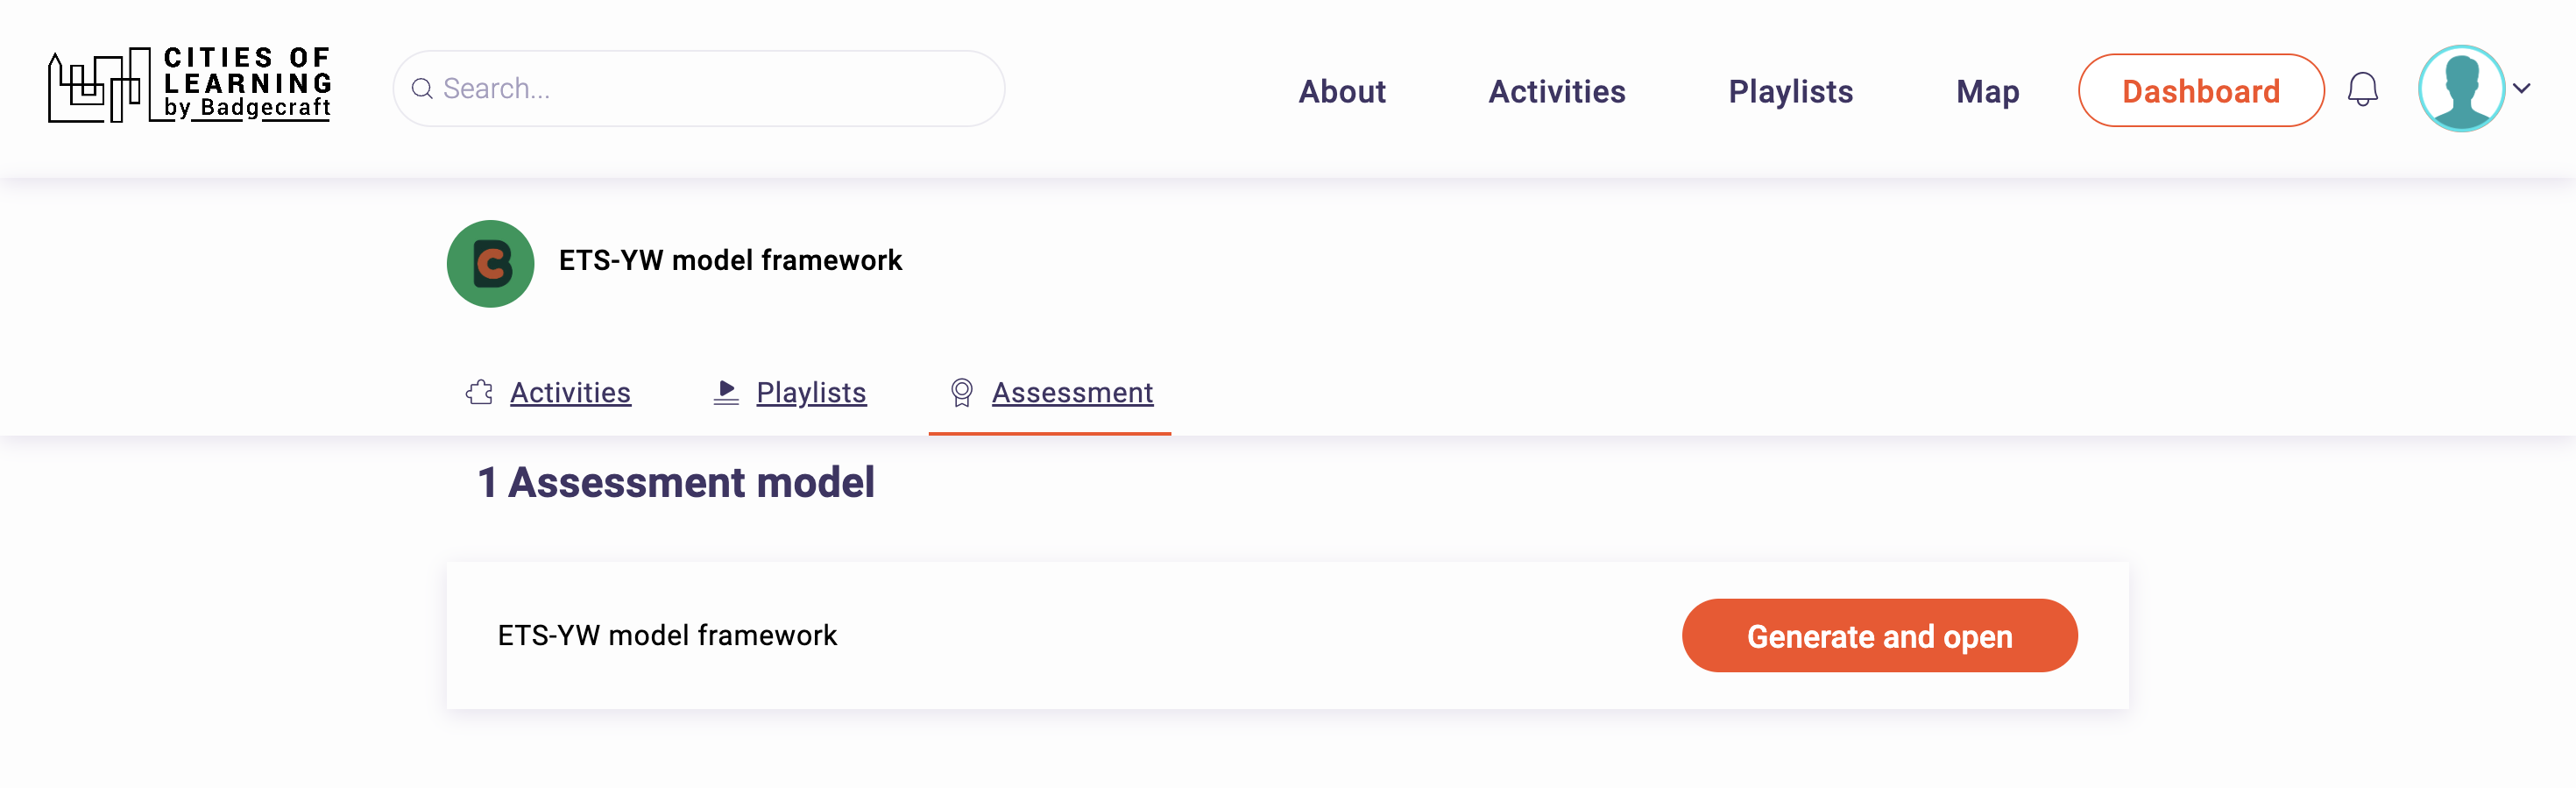This screenshot has height=788, width=2576.
Task: Click the play icon beside the Playlists tab
Action: (726, 392)
